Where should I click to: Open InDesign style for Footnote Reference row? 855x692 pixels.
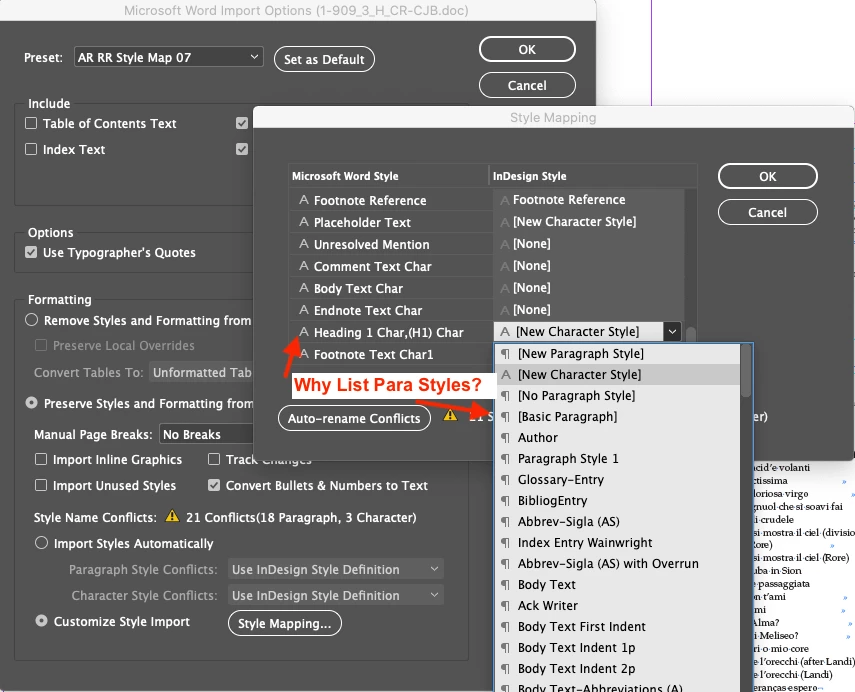pos(588,200)
